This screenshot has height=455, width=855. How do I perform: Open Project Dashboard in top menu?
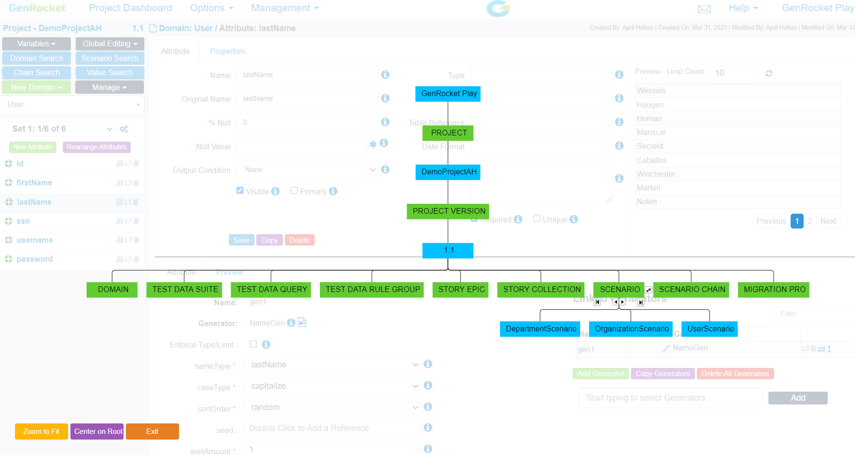click(x=130, y=8)
